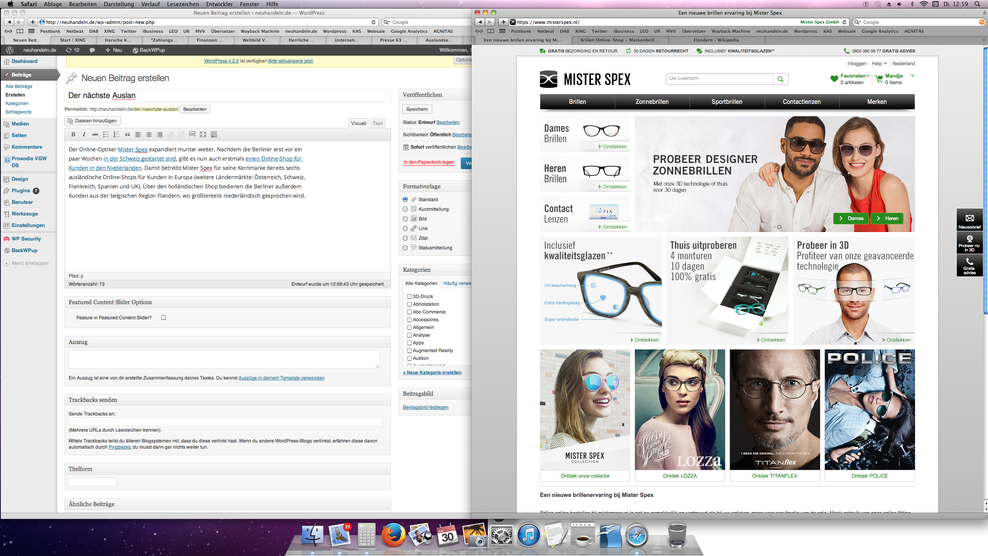
Task: Open Zonnebrillen navigation menu
Action: pos(652,101)
